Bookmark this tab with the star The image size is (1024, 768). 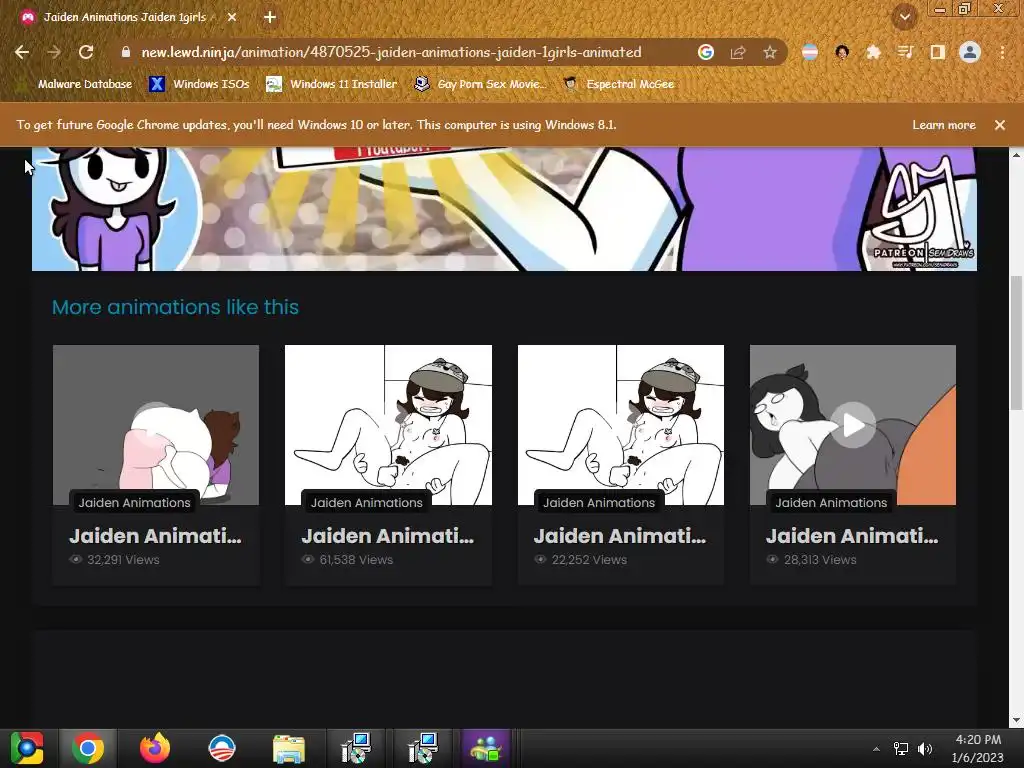[x=770, y=52]
